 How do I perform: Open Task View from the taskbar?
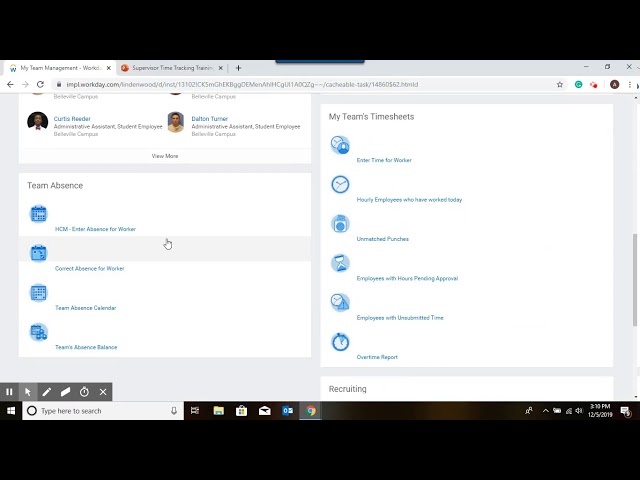point(195,411)
